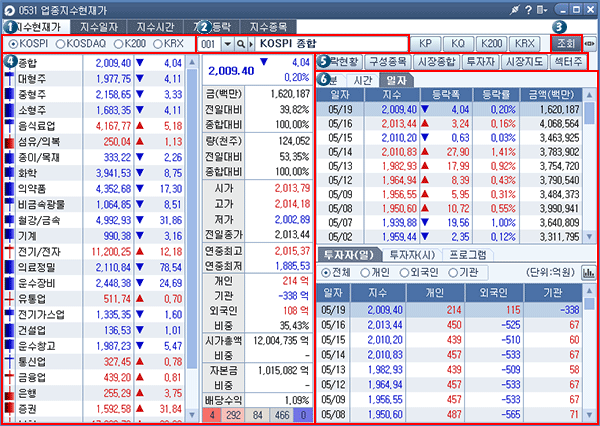This screenshot has width=600, height=426.
Task: Switch to 지수종목 tab
Action: pyautogui.click(x=268, y=27)
